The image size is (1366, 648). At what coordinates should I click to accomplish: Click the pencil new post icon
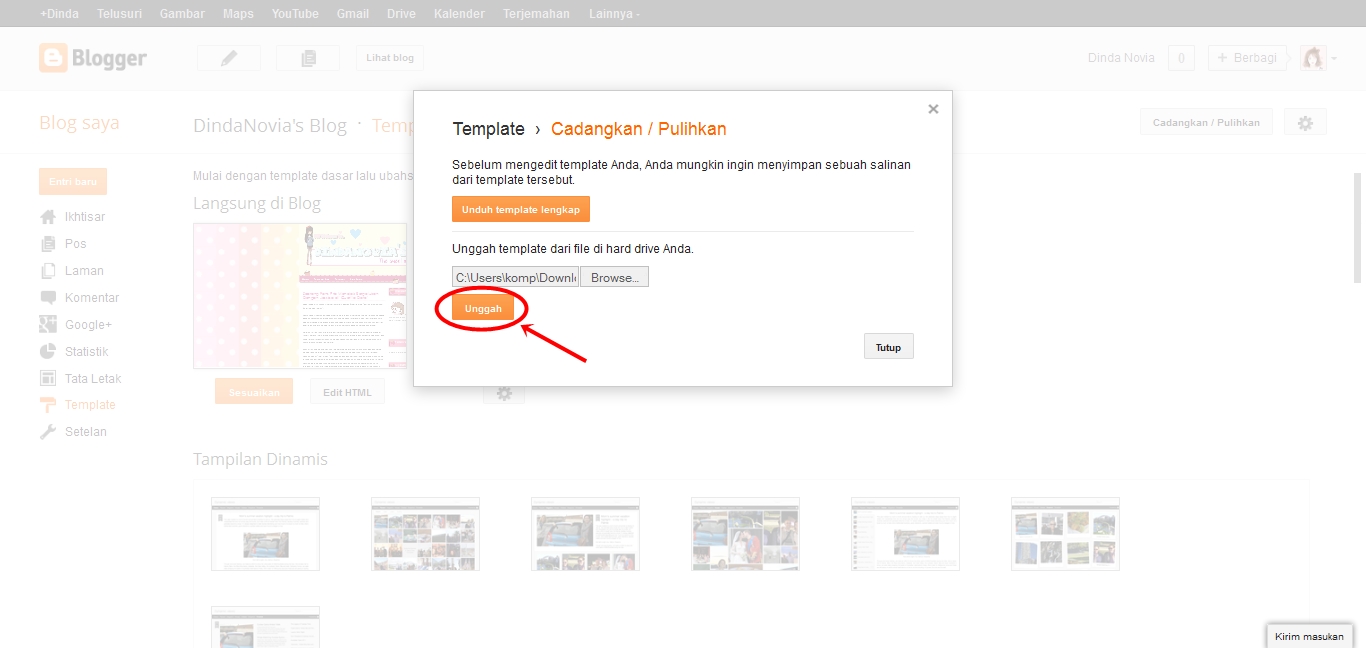(x=228, y=58)
